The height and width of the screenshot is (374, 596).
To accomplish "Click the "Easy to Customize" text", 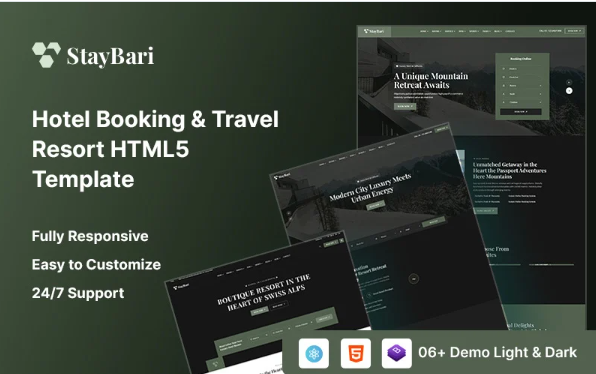I will point(96,265).
